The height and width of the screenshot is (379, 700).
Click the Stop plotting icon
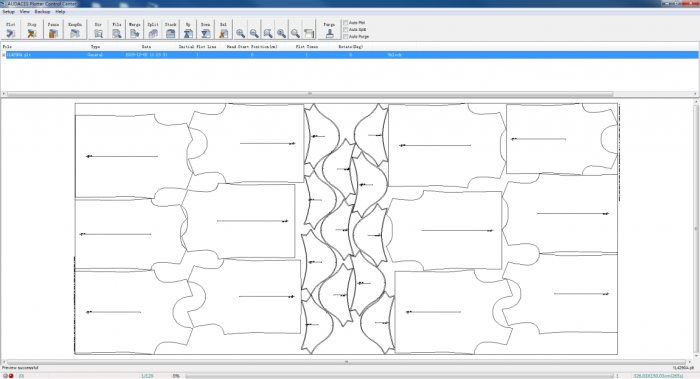[32, 30]
